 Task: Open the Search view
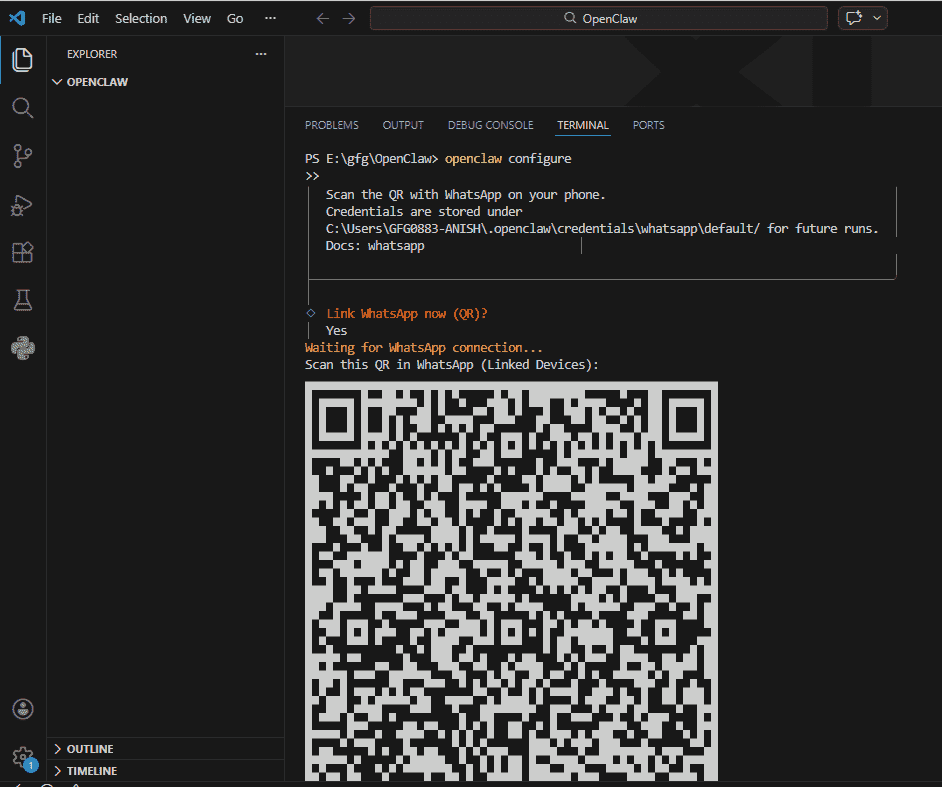(22, 108)
